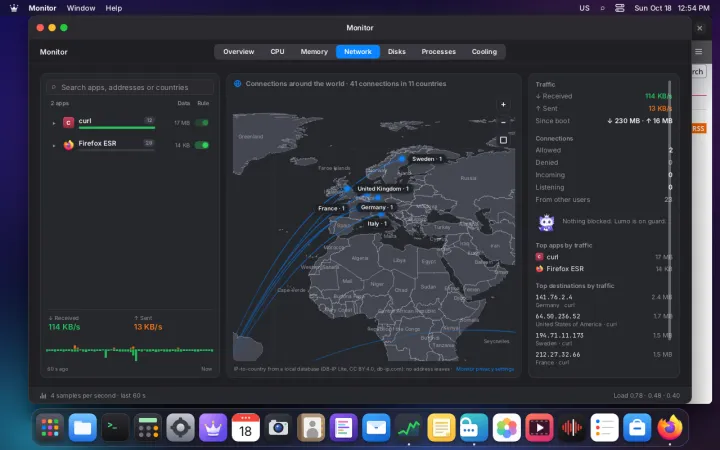Open the Help menu
The height and width of the screenshot is (450, 720).
coord(113,8)
